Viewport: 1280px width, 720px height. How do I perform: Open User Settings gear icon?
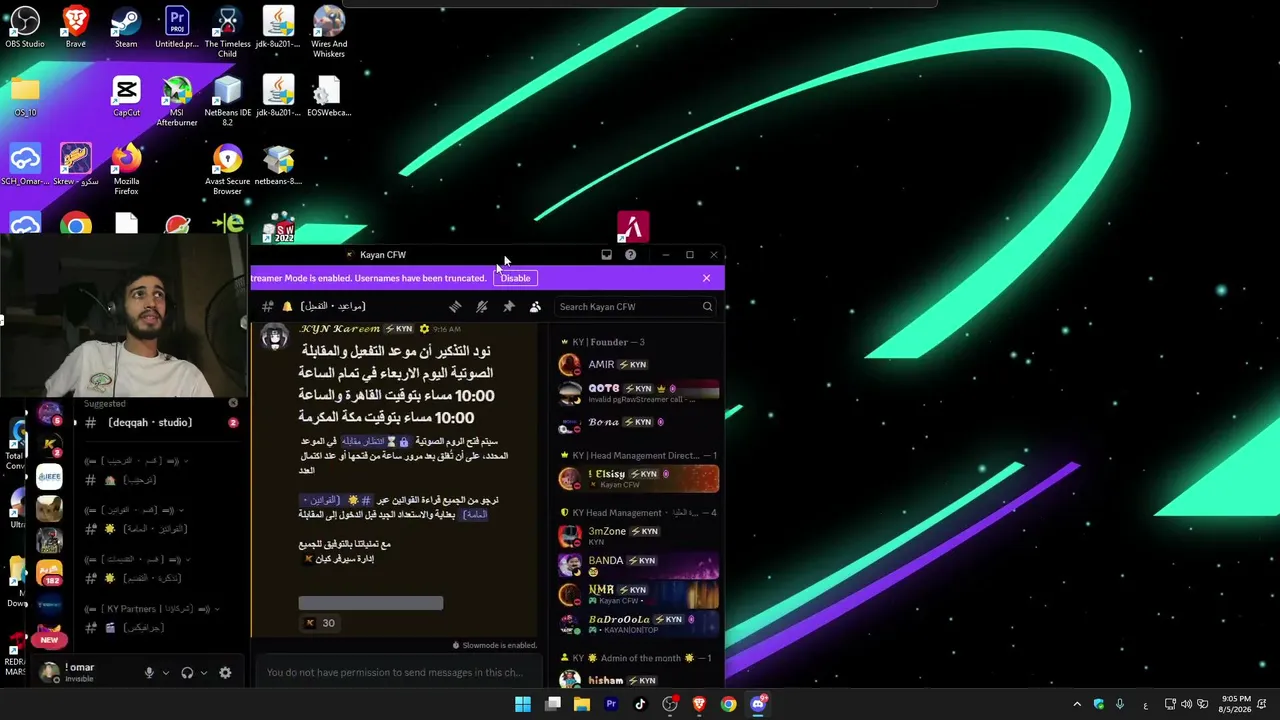click(x=225, y=673)
